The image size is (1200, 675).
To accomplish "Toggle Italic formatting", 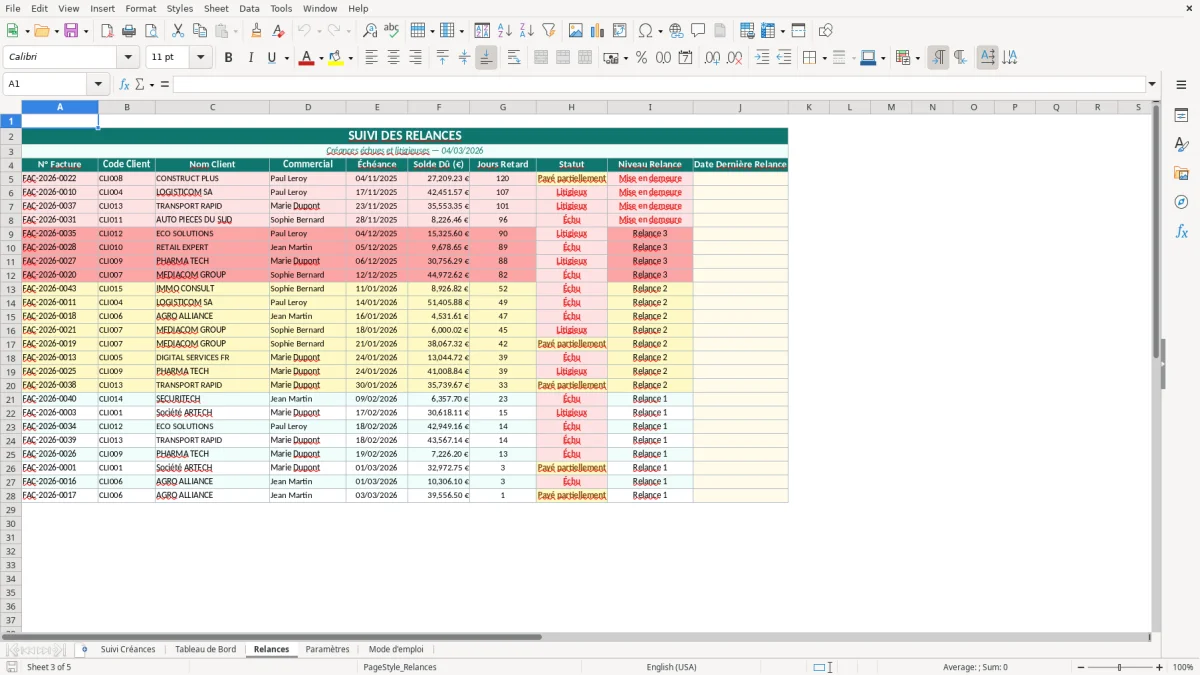I will click(250, 58).
